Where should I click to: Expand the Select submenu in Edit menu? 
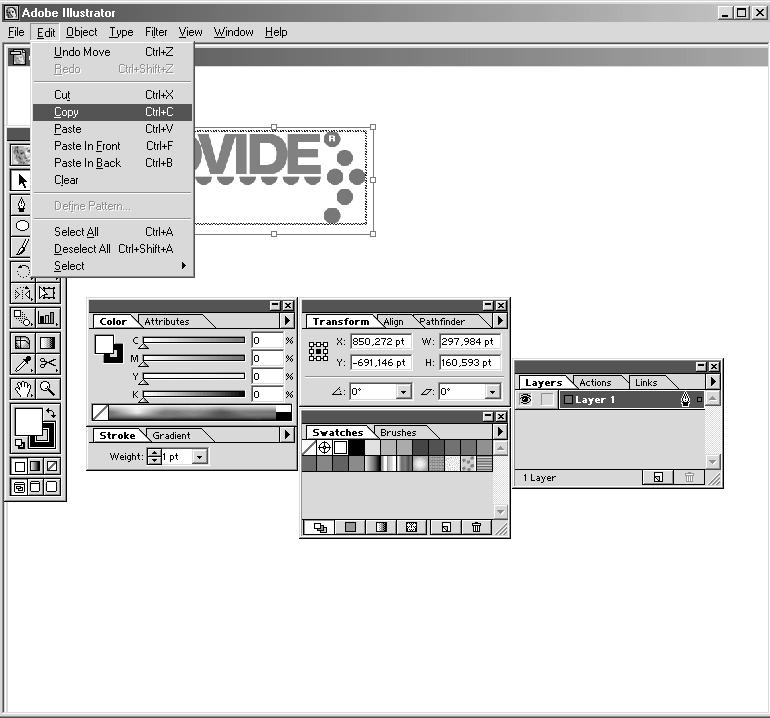point(113,266)
